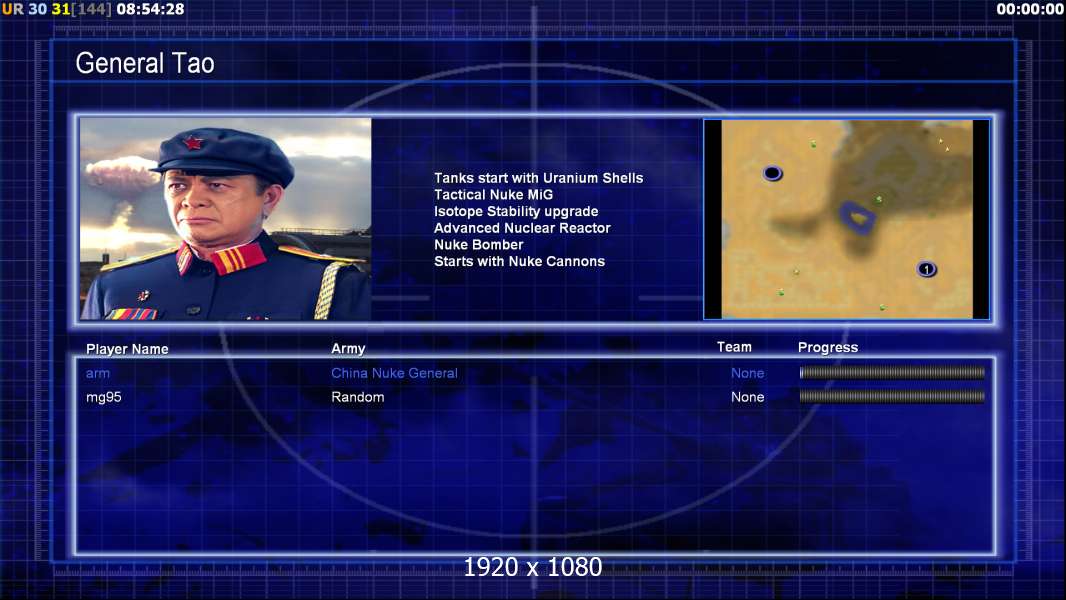Select player name 'mg95'
This screenshot has height=600, width=1066.
pos(103,398)
